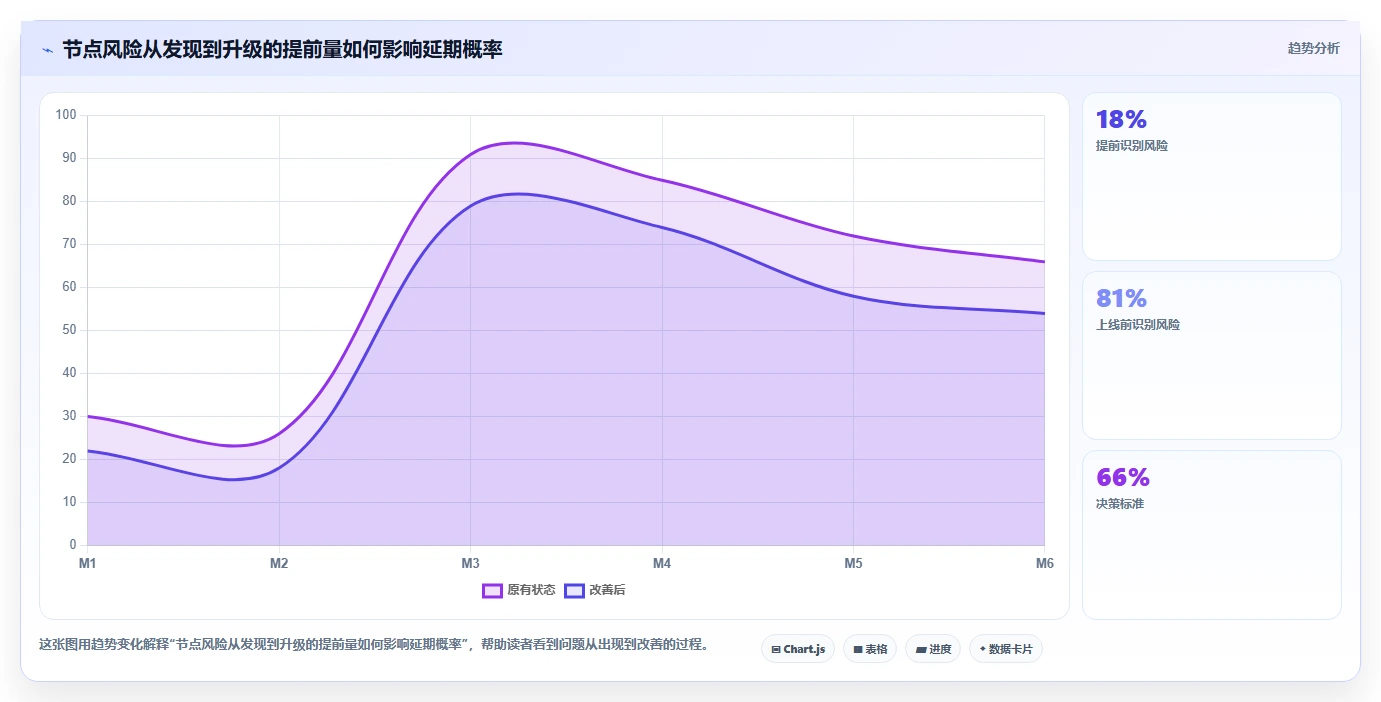
Task: Click the 改善后 blue legend swatch
Action: pyautogui.click(x=574, y=590)
